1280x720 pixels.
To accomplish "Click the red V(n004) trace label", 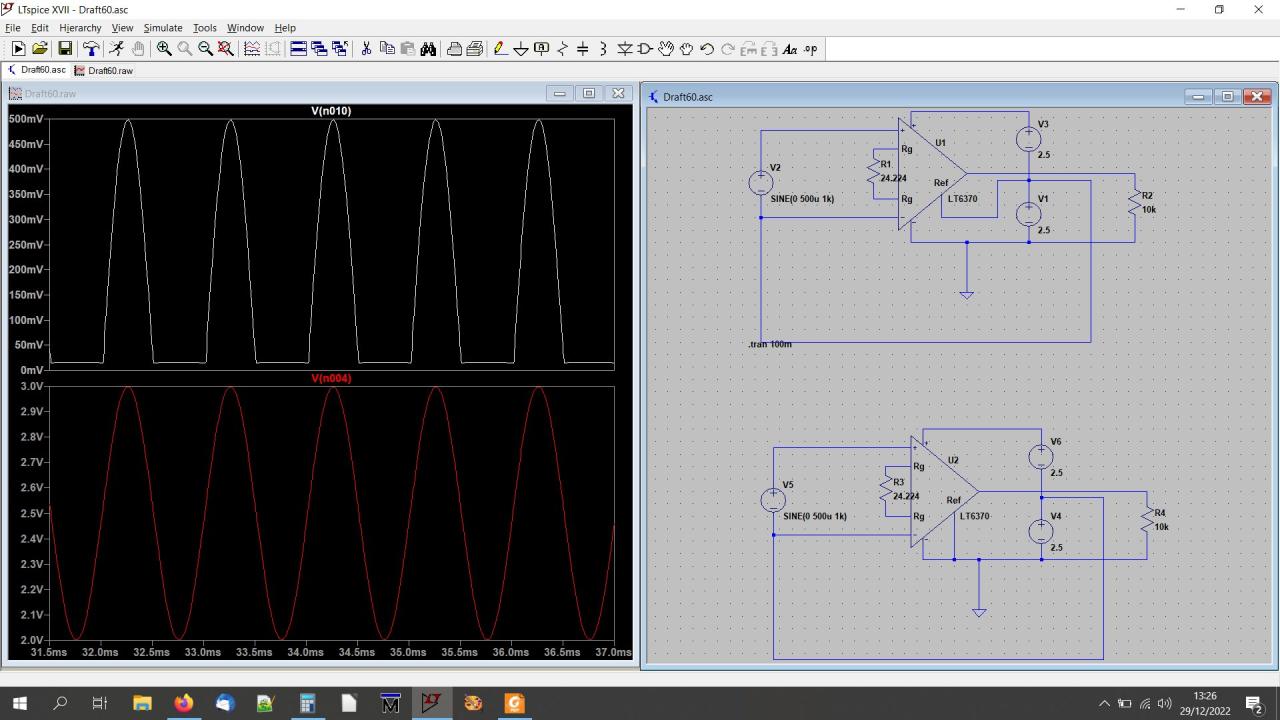I will 331,378.
